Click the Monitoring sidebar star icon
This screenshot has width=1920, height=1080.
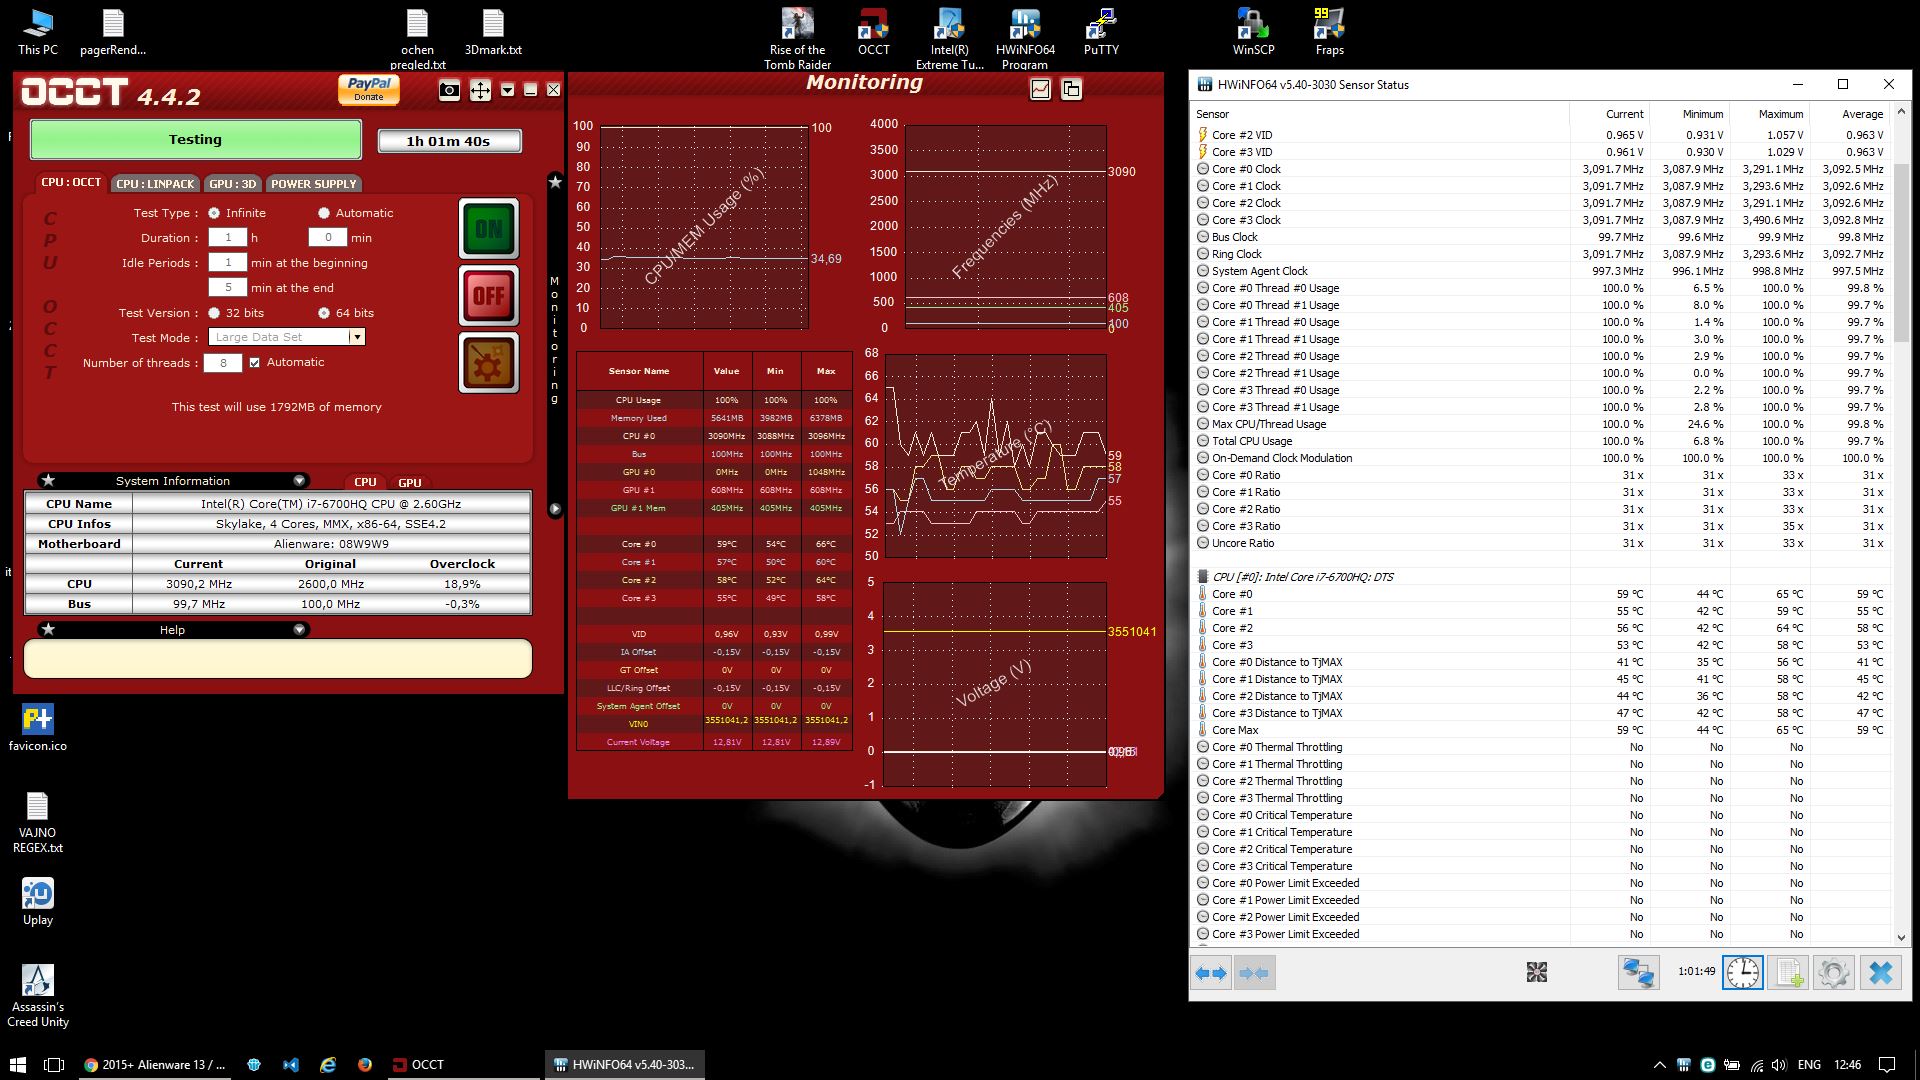click(x=555, y=182)
